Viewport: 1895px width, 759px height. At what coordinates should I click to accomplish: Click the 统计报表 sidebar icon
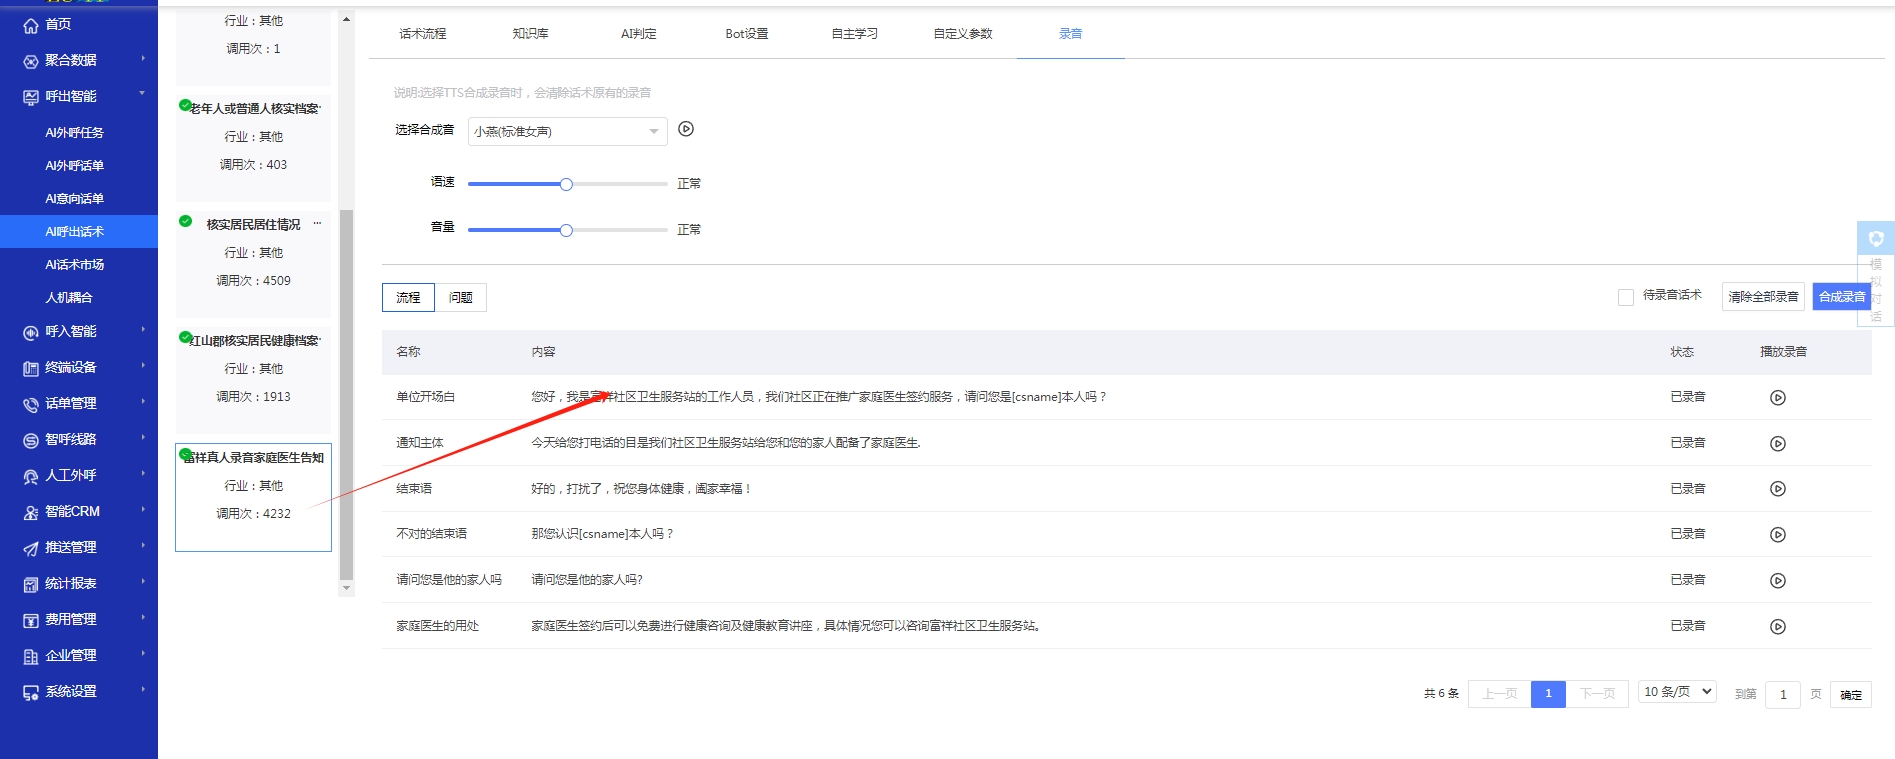[x=31, y=584]
